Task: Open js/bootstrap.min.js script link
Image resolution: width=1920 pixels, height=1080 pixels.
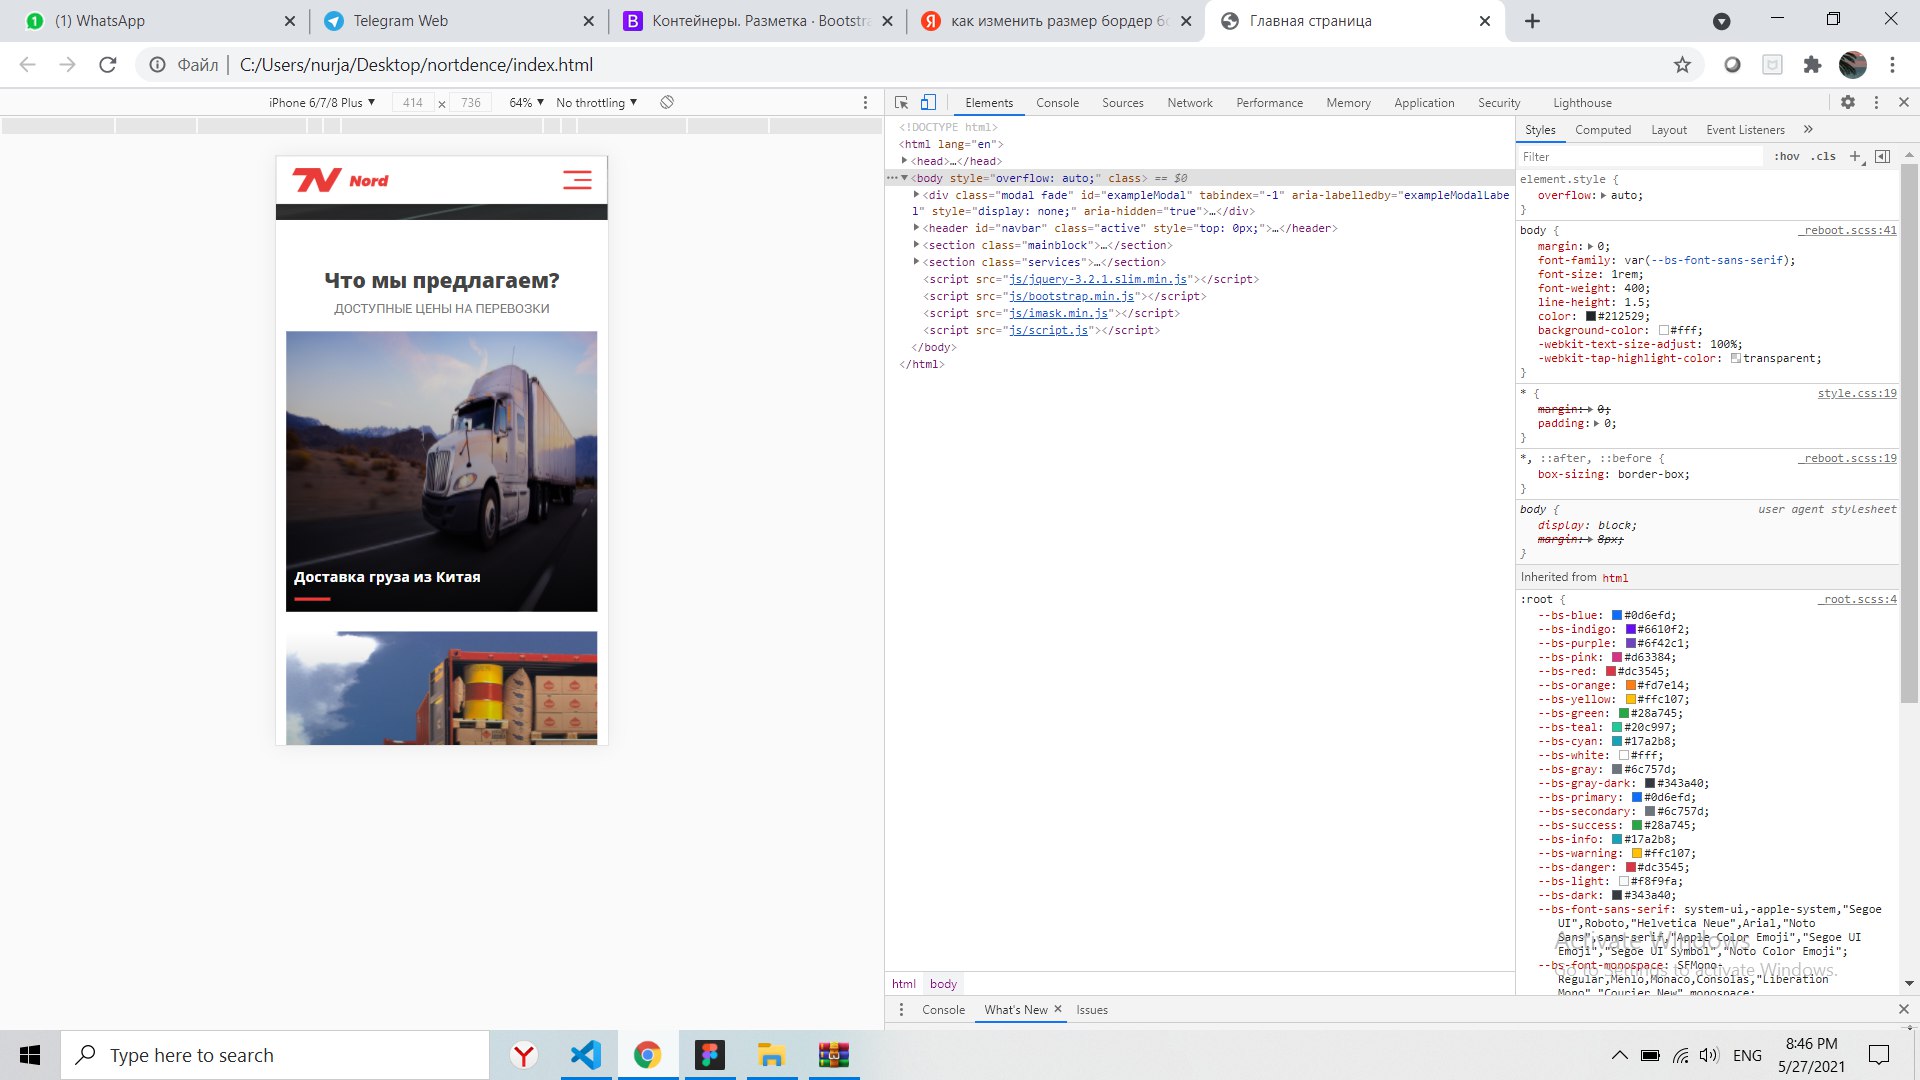Action: point(1072,296)
